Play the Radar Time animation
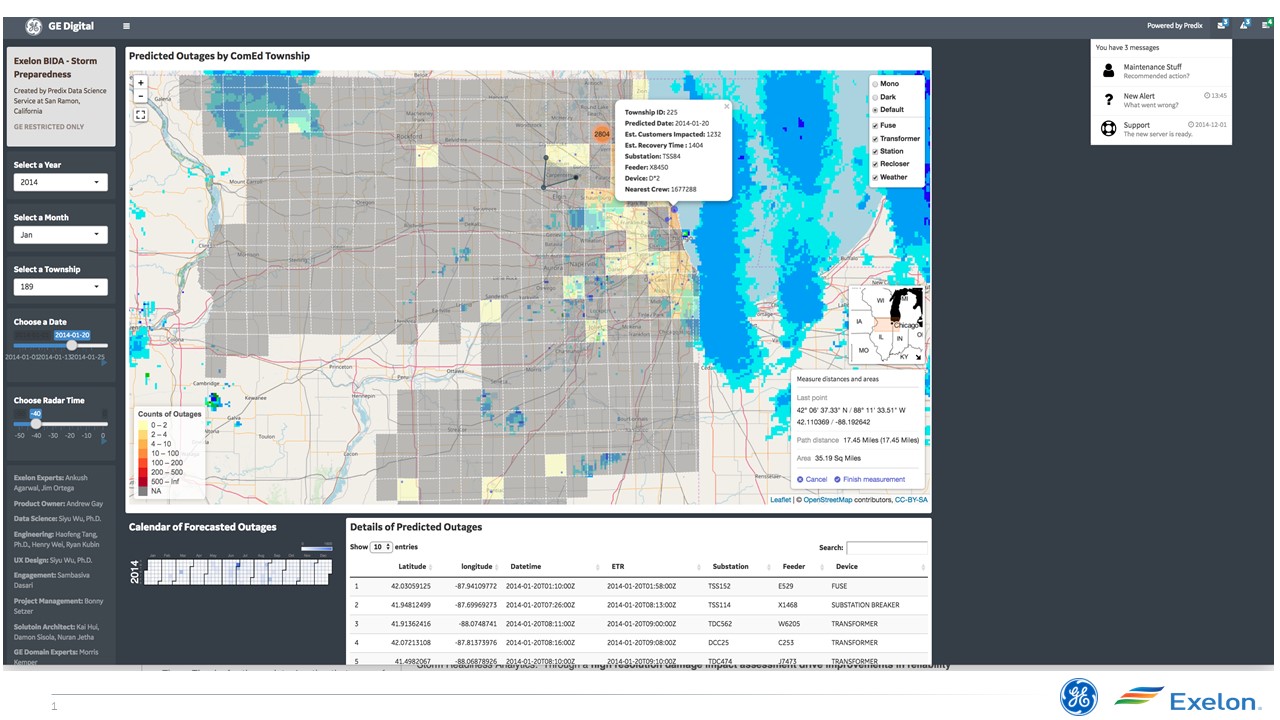This screenshot has height=720, width=1280. pyautogui.click(x=103, y=443)
